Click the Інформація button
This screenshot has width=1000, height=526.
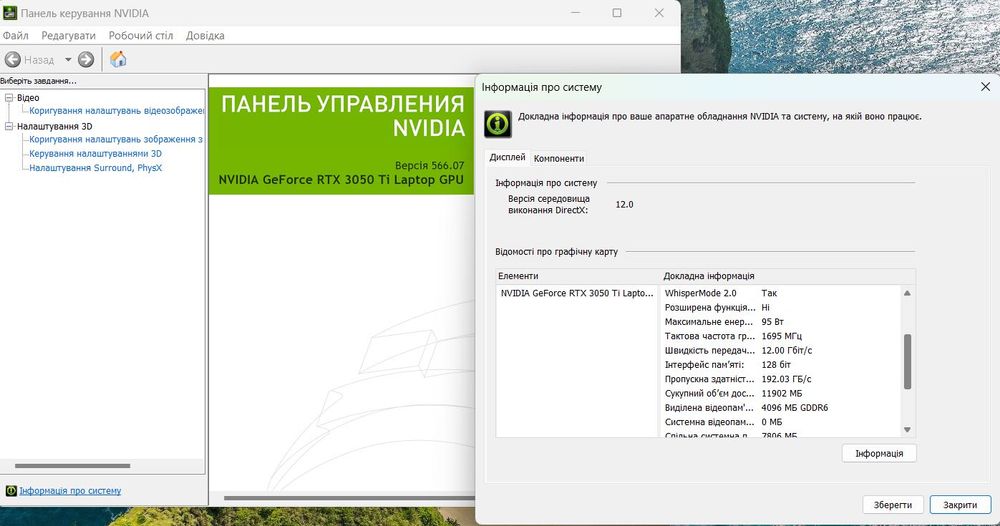[879, 453]
